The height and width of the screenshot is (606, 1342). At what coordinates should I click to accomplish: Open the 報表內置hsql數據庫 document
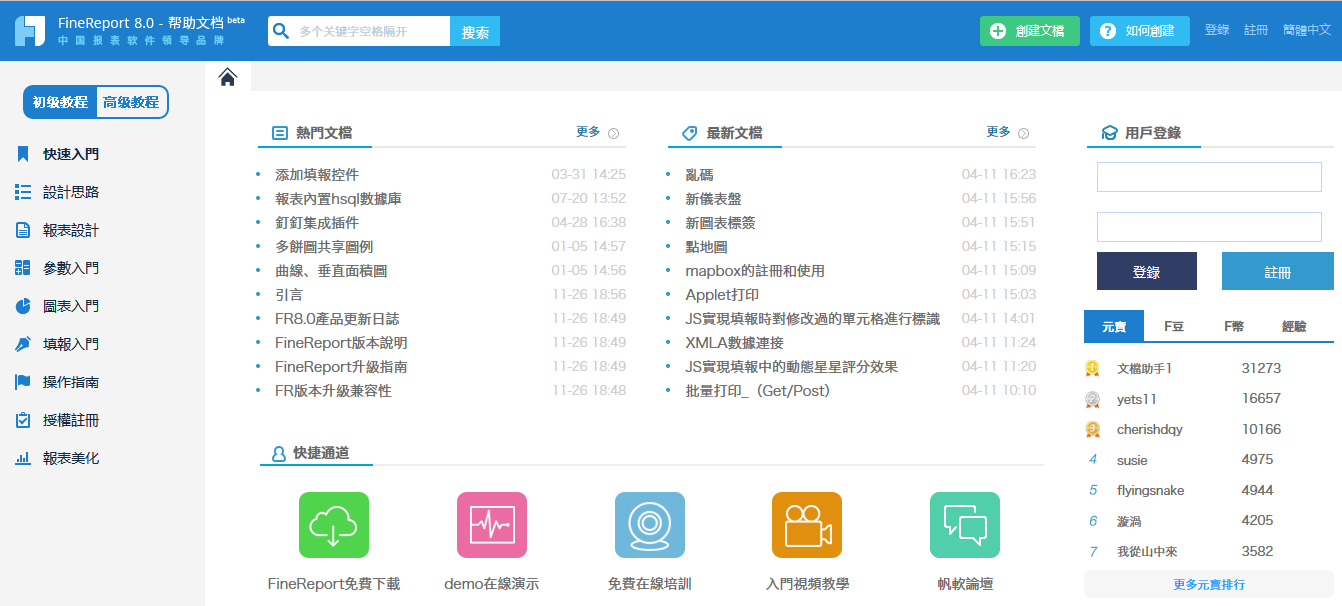coord(338,198)
